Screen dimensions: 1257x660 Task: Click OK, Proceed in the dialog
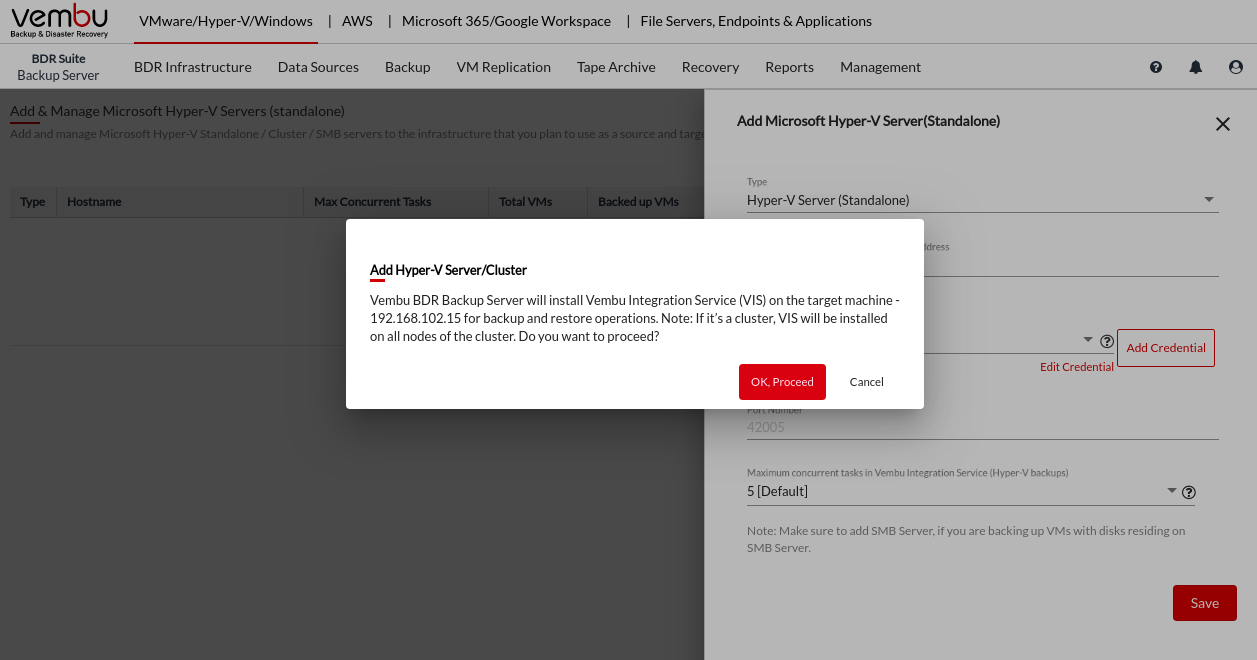pyautogui.click(x=782, y=382)
